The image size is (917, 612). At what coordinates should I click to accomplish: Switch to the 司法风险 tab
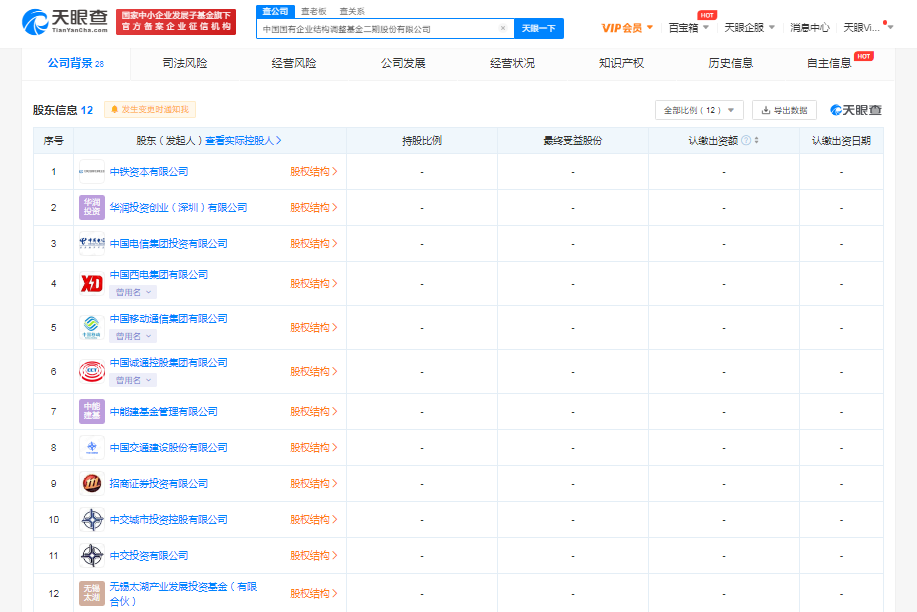[x=185, y=63]
